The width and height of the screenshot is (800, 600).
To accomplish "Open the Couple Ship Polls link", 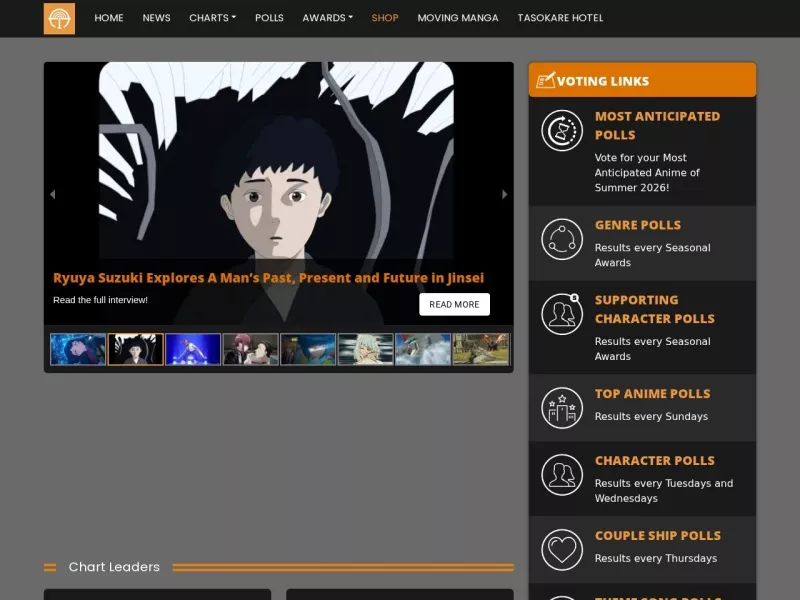I will (658, 535).
